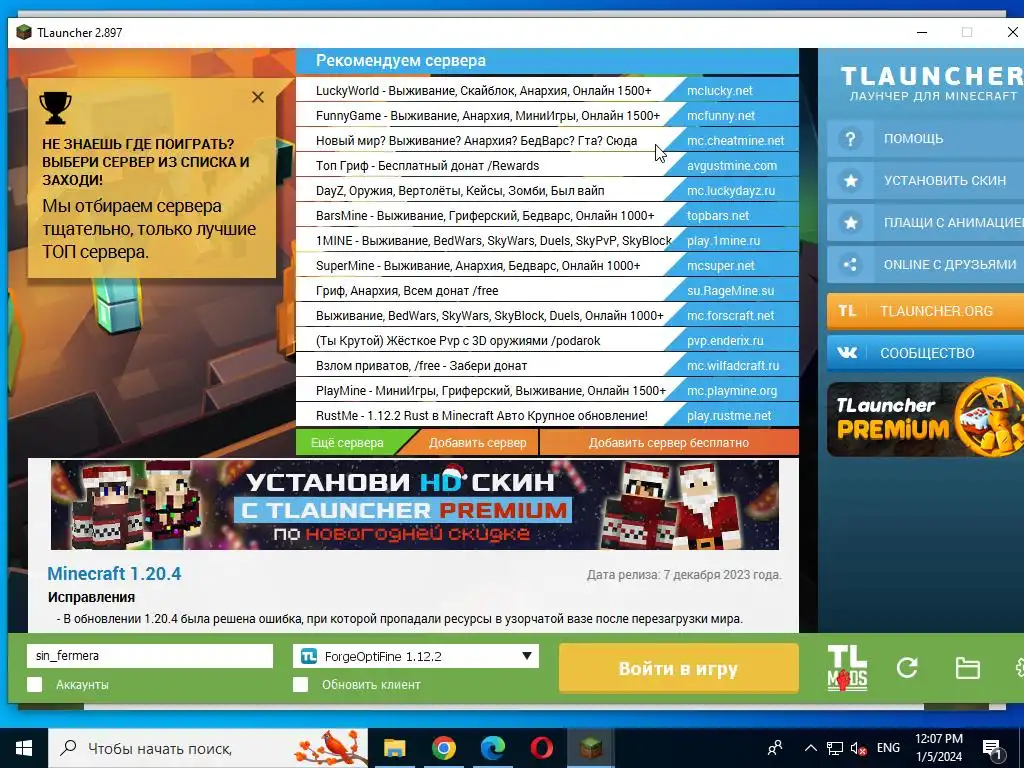Launch Opera browser from taskbar
Viewport: 1024px width, 768px height.
541,748
